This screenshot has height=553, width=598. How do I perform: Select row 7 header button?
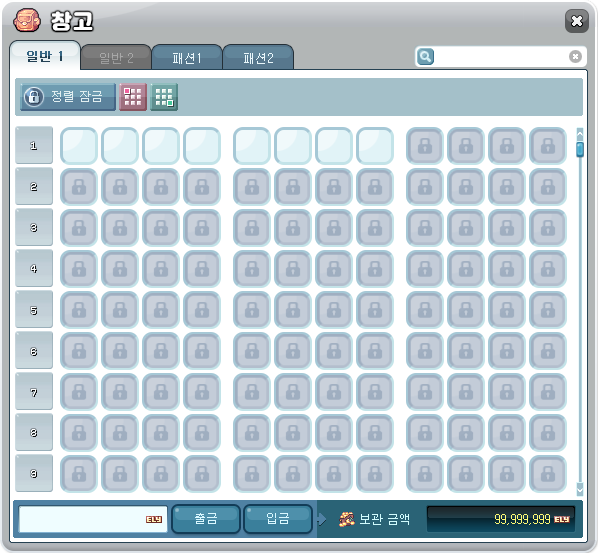pyautogui.click(x=34, y=392)
